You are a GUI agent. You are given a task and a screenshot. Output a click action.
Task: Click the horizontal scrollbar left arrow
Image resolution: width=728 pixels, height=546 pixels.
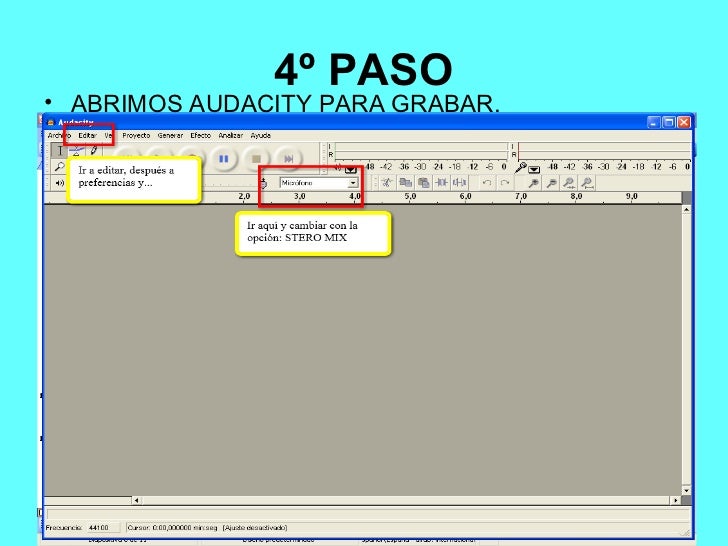[x=136, y=500]
